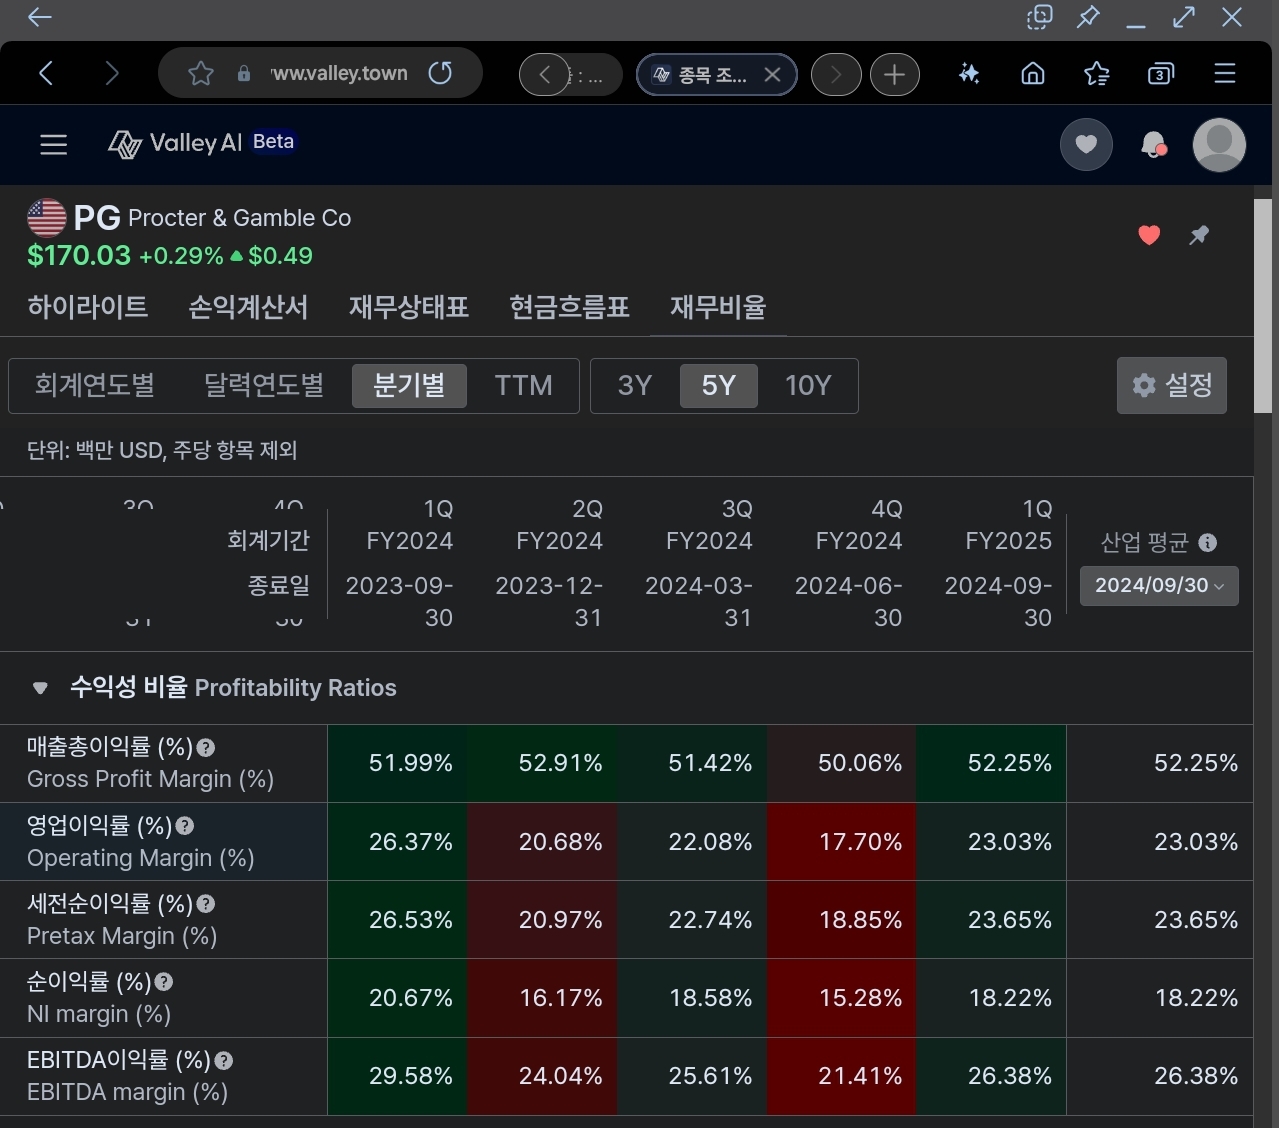Select TTM period option
This screenshot has height=1128, width=1279.
point(523,385)
